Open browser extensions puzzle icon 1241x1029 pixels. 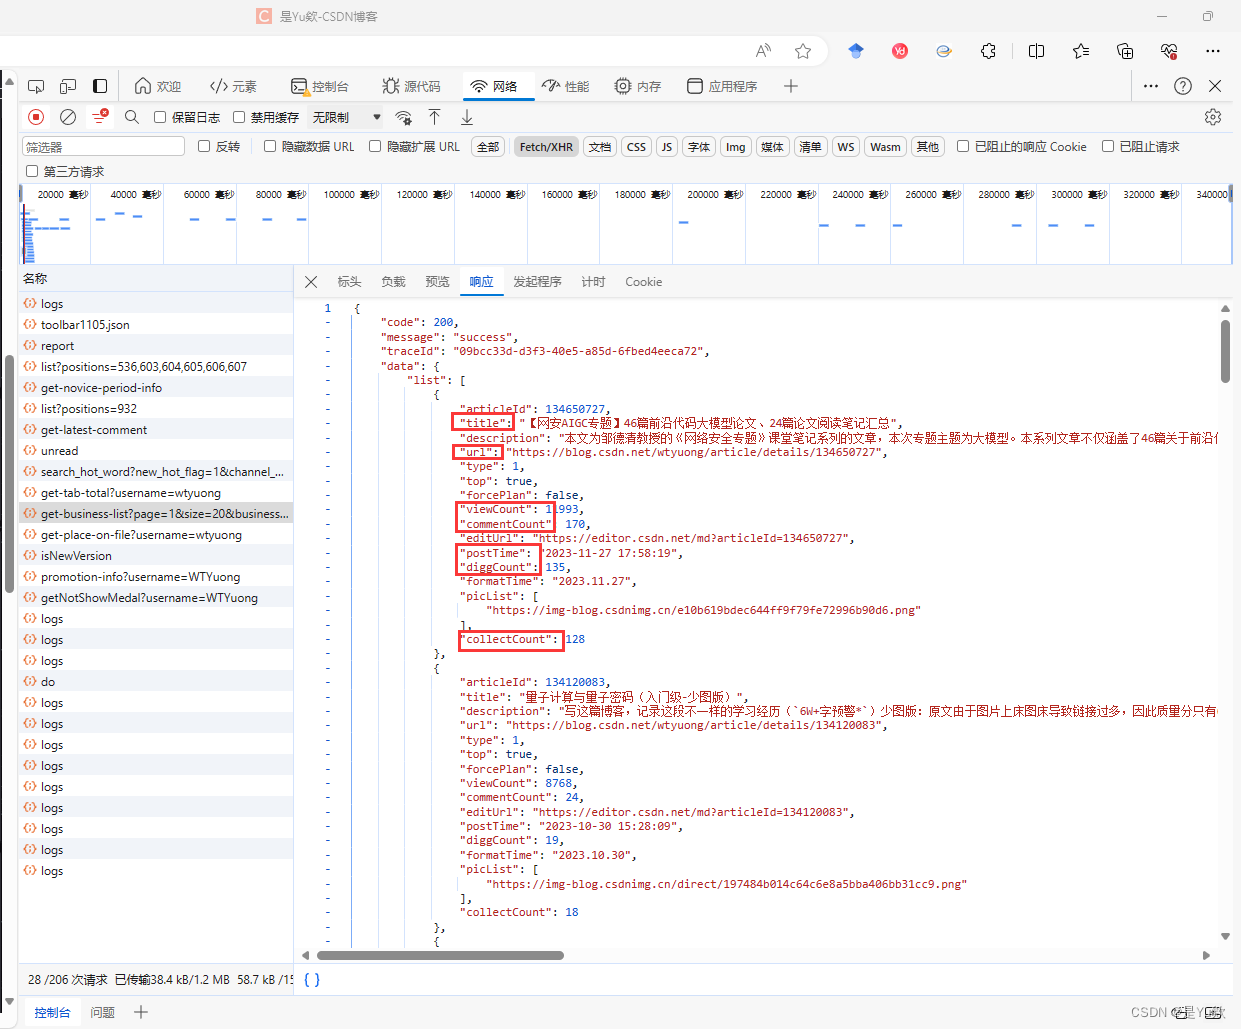pos(988,51)
